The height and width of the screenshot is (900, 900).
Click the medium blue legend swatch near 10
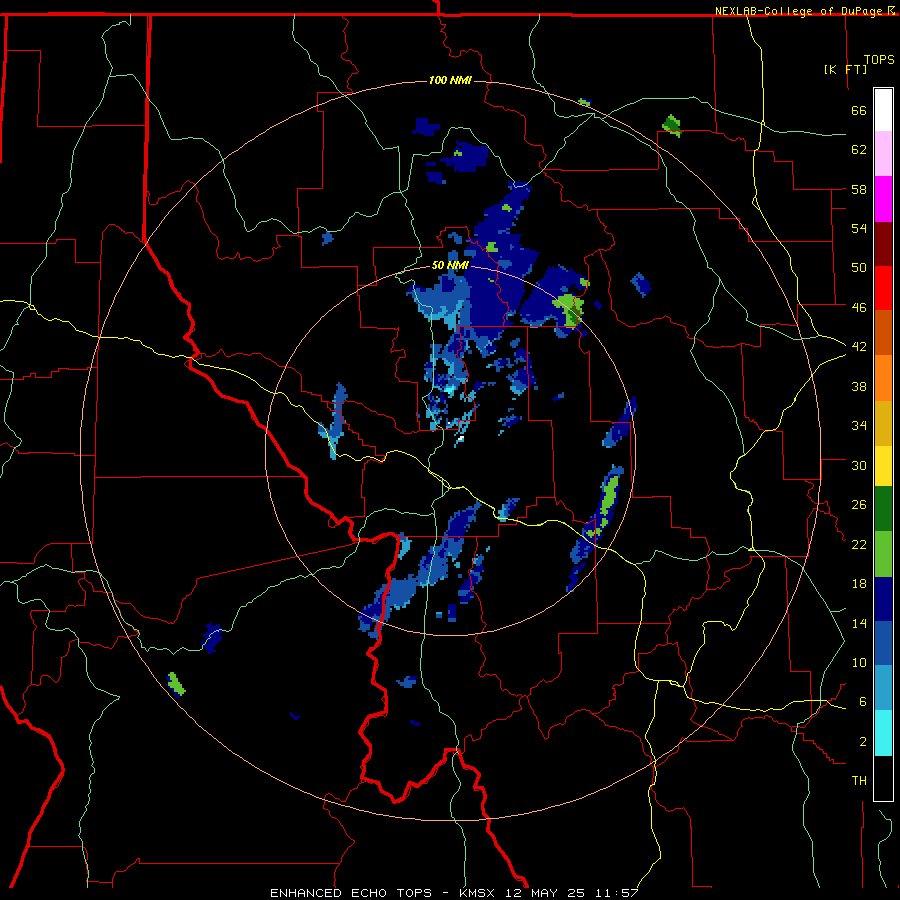pos(883,644)
